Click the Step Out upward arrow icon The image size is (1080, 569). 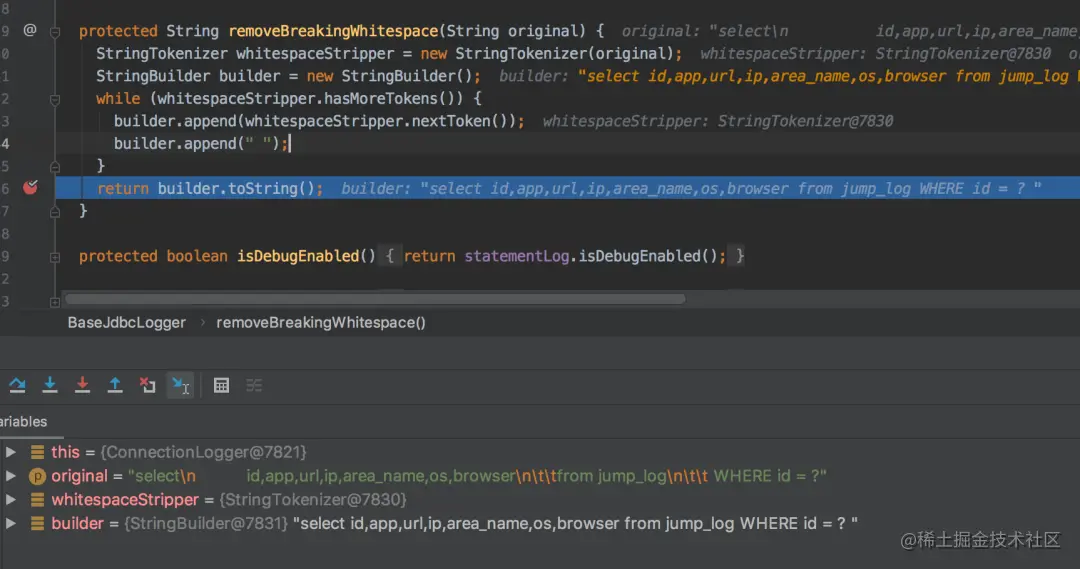pos(115,385)
